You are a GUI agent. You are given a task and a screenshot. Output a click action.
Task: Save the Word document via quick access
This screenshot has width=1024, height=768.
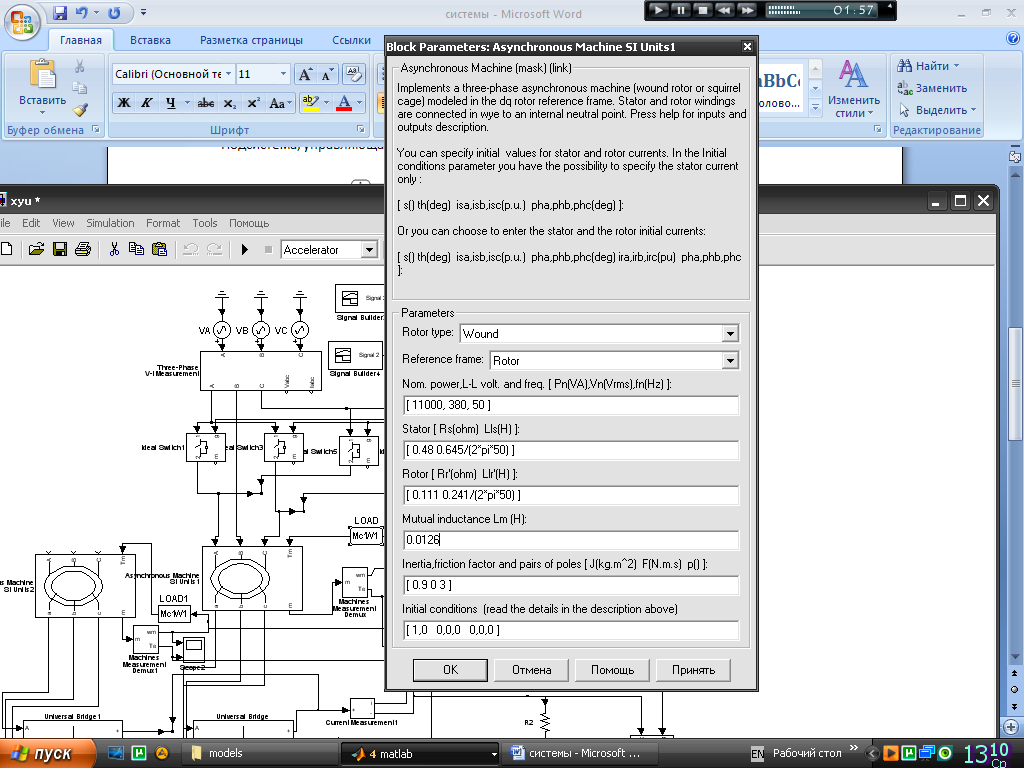[x=60, y=12]
